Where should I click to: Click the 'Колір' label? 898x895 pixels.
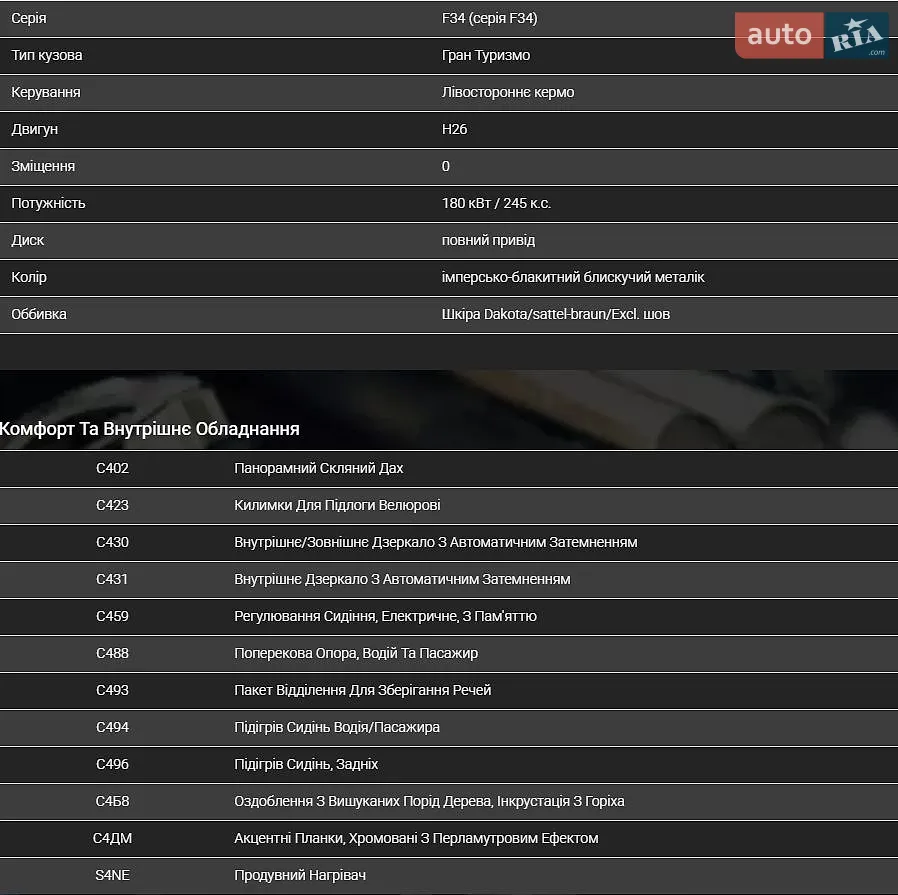point(29,277)
